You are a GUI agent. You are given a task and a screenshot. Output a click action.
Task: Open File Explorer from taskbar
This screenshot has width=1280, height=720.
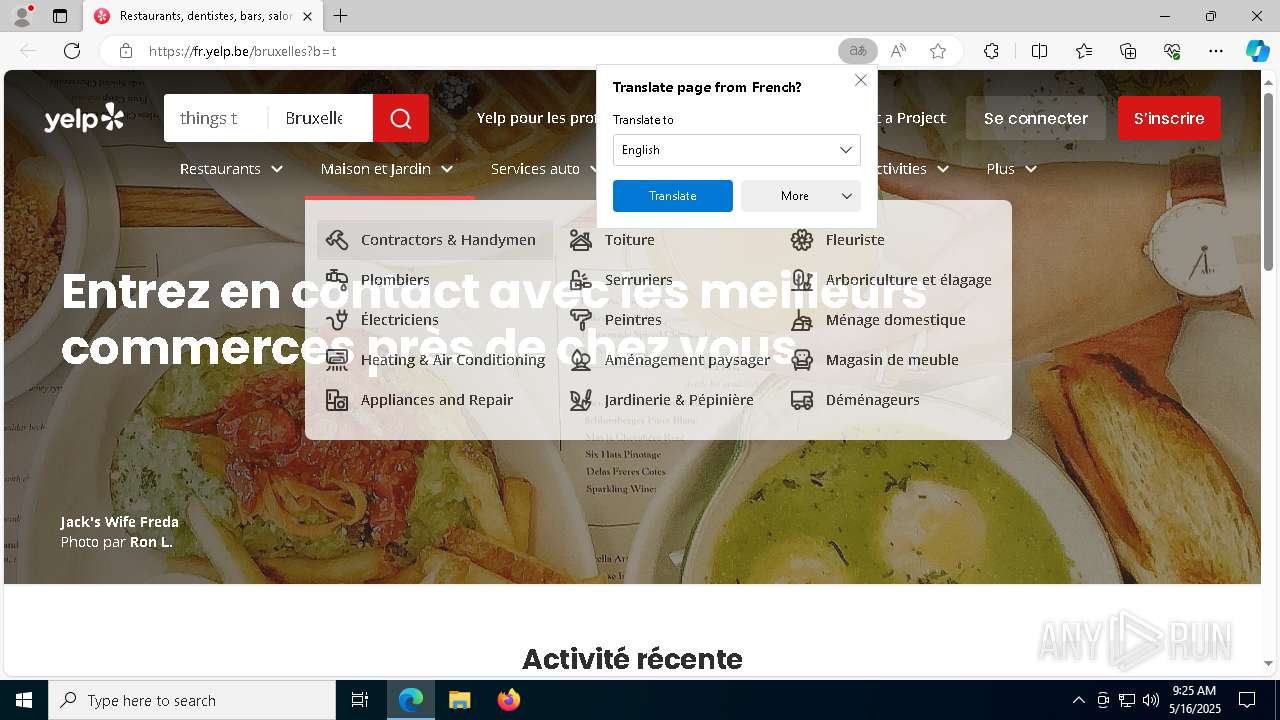click(459, 700)
